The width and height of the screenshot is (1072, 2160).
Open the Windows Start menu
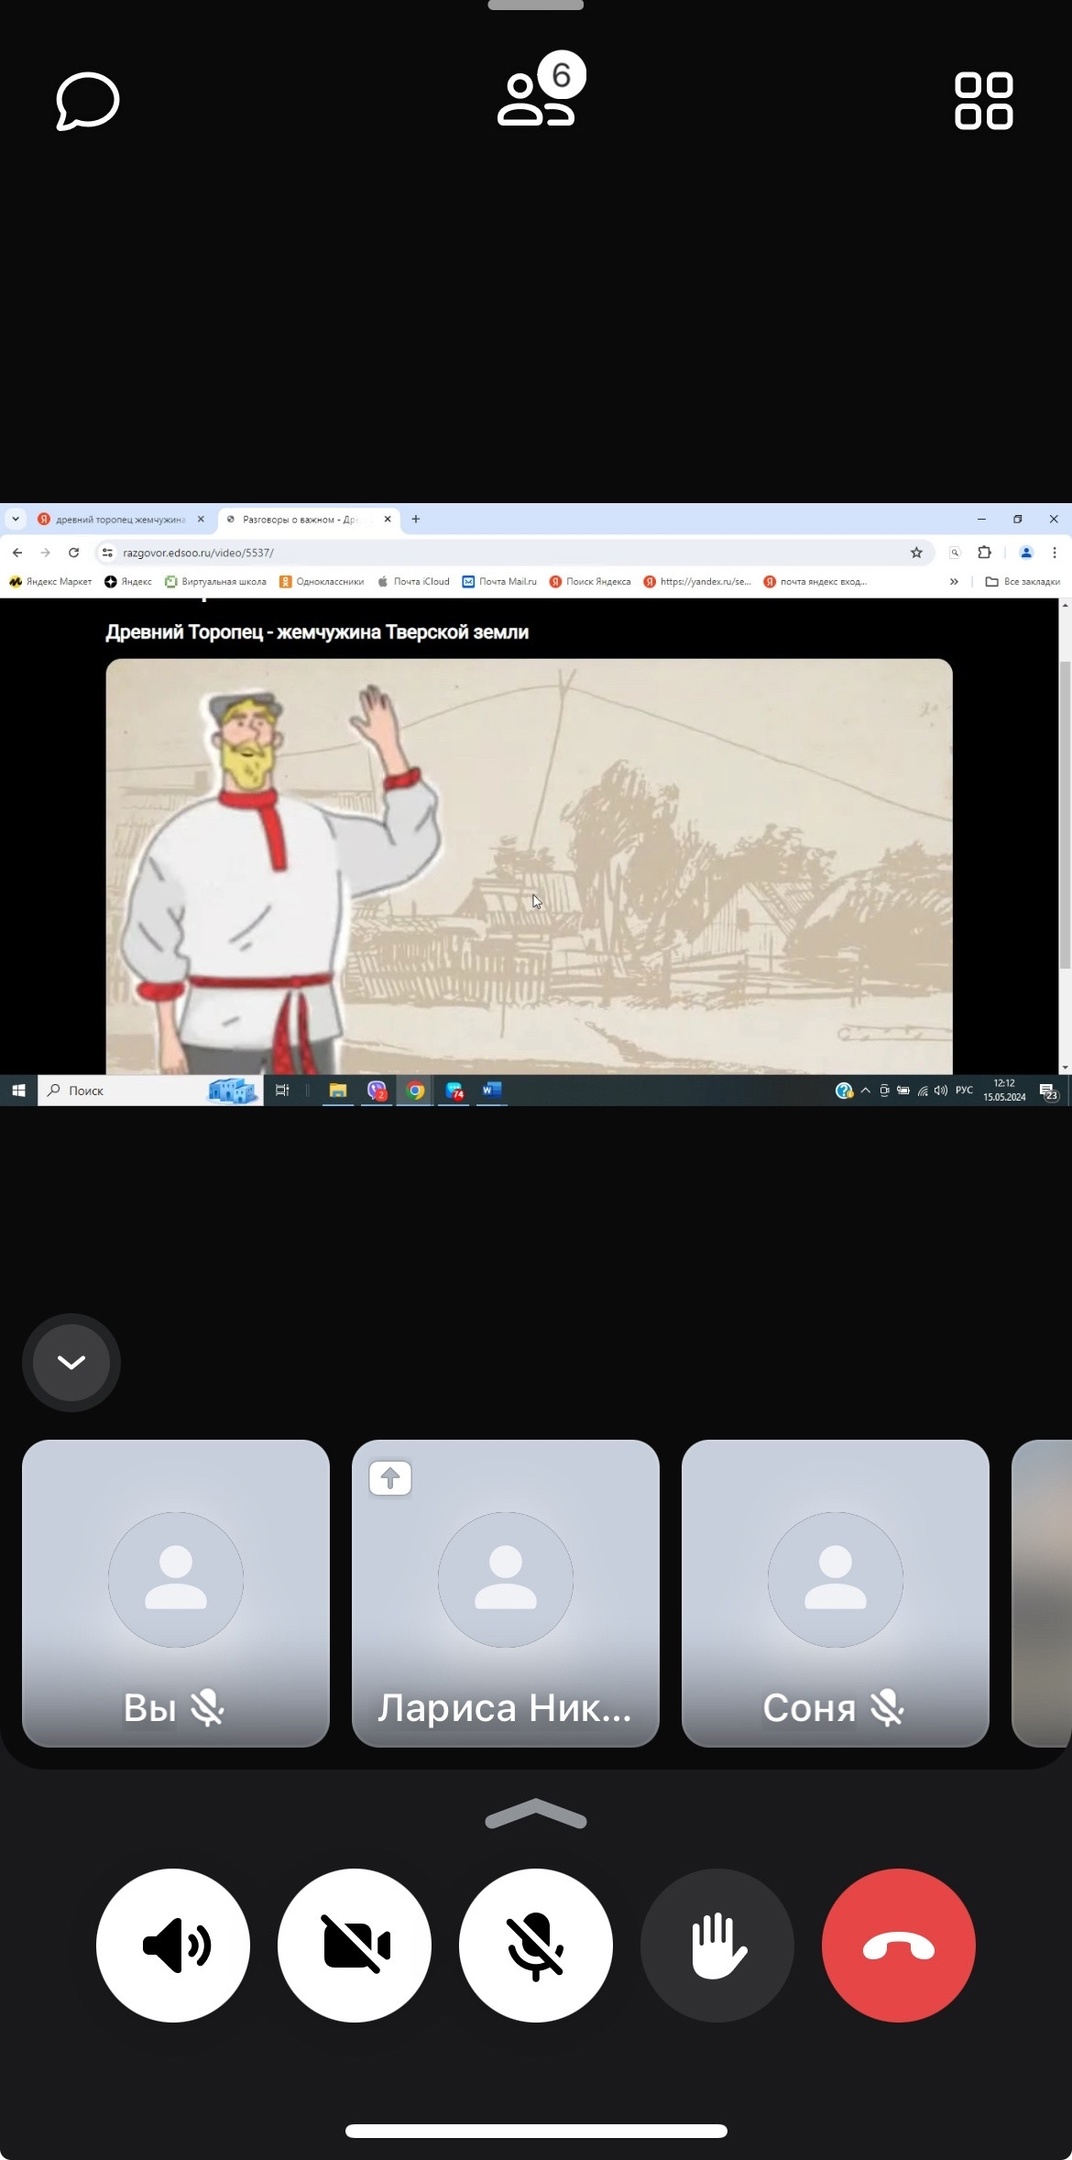(18, 1090)
